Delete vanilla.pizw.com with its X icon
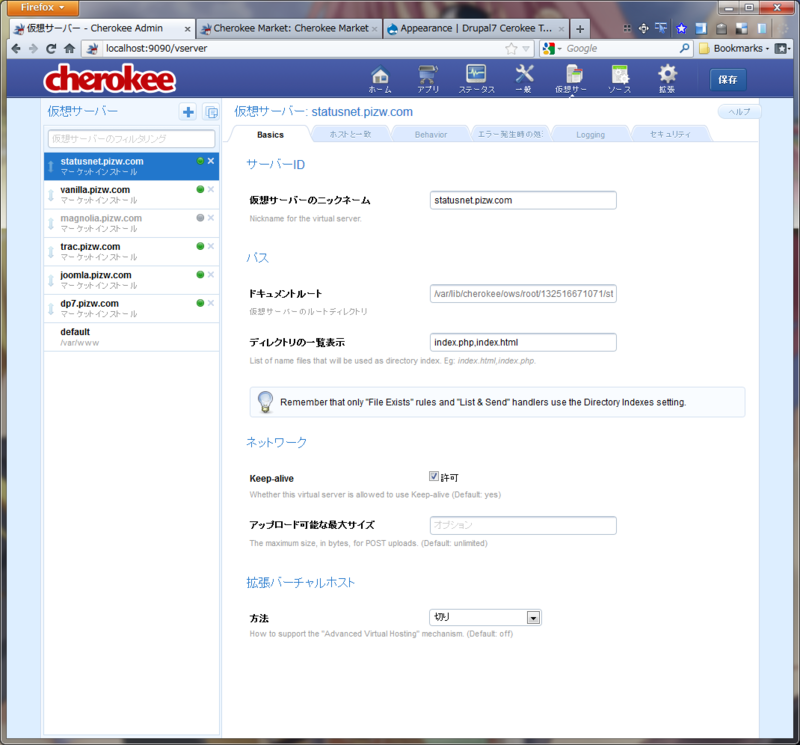This screenshot has width=800, height=745. tap(211, 189)
